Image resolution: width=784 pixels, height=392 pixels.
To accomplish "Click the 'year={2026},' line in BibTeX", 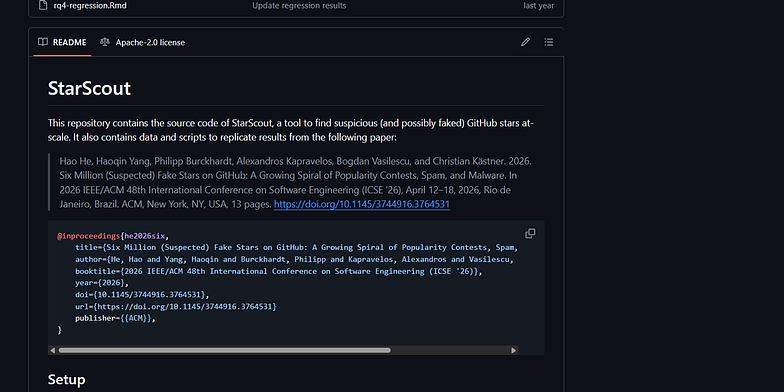I will coord(102,282).
